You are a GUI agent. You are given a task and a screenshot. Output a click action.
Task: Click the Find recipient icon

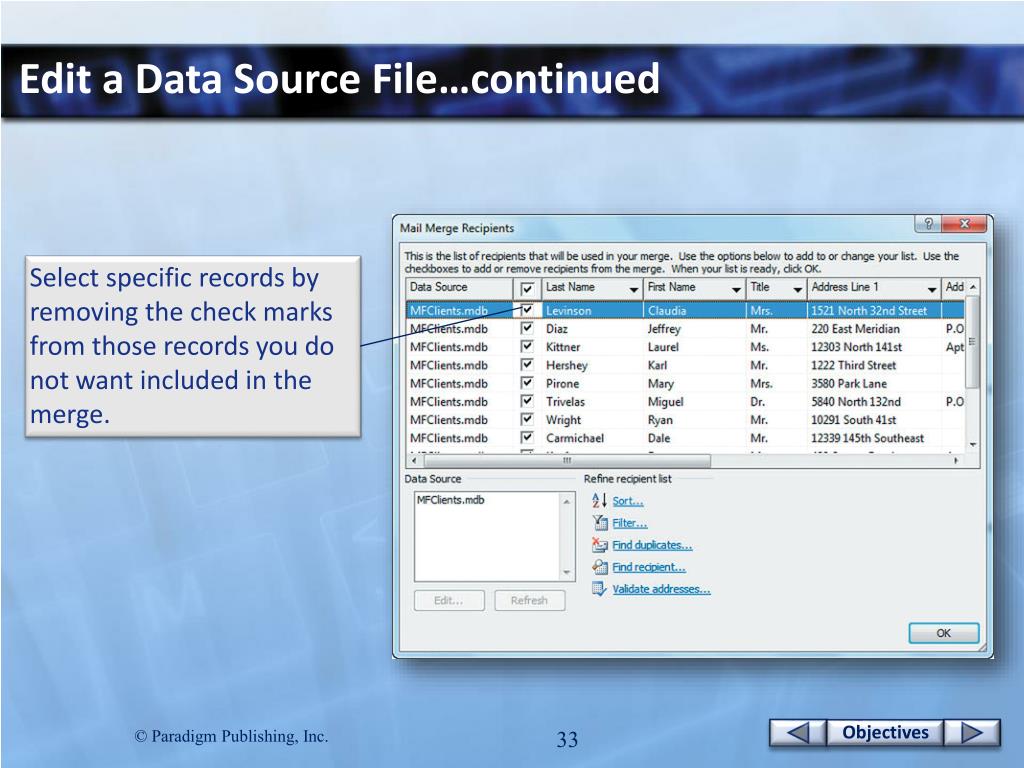click(600, 567)
